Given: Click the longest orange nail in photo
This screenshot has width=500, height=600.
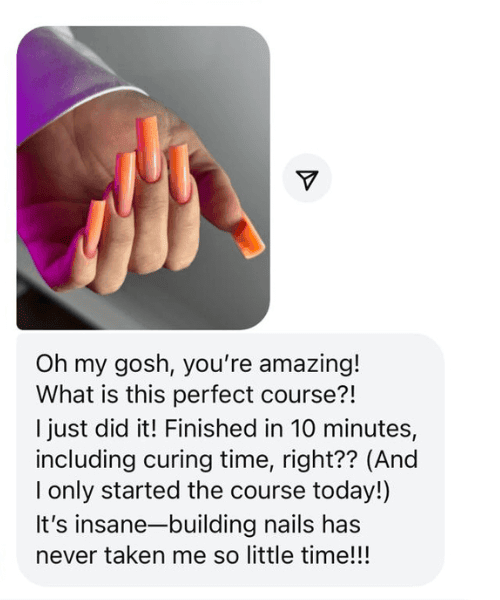Looking at the screenshot, I should click(148, 148).
